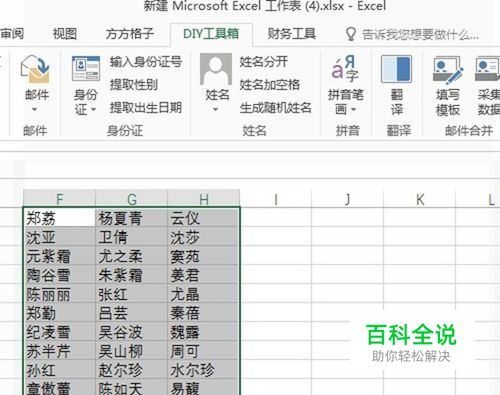The image size is (500, 395).
Task: Expand the 姓名 dropdown arrow
Action: [215, 109]
